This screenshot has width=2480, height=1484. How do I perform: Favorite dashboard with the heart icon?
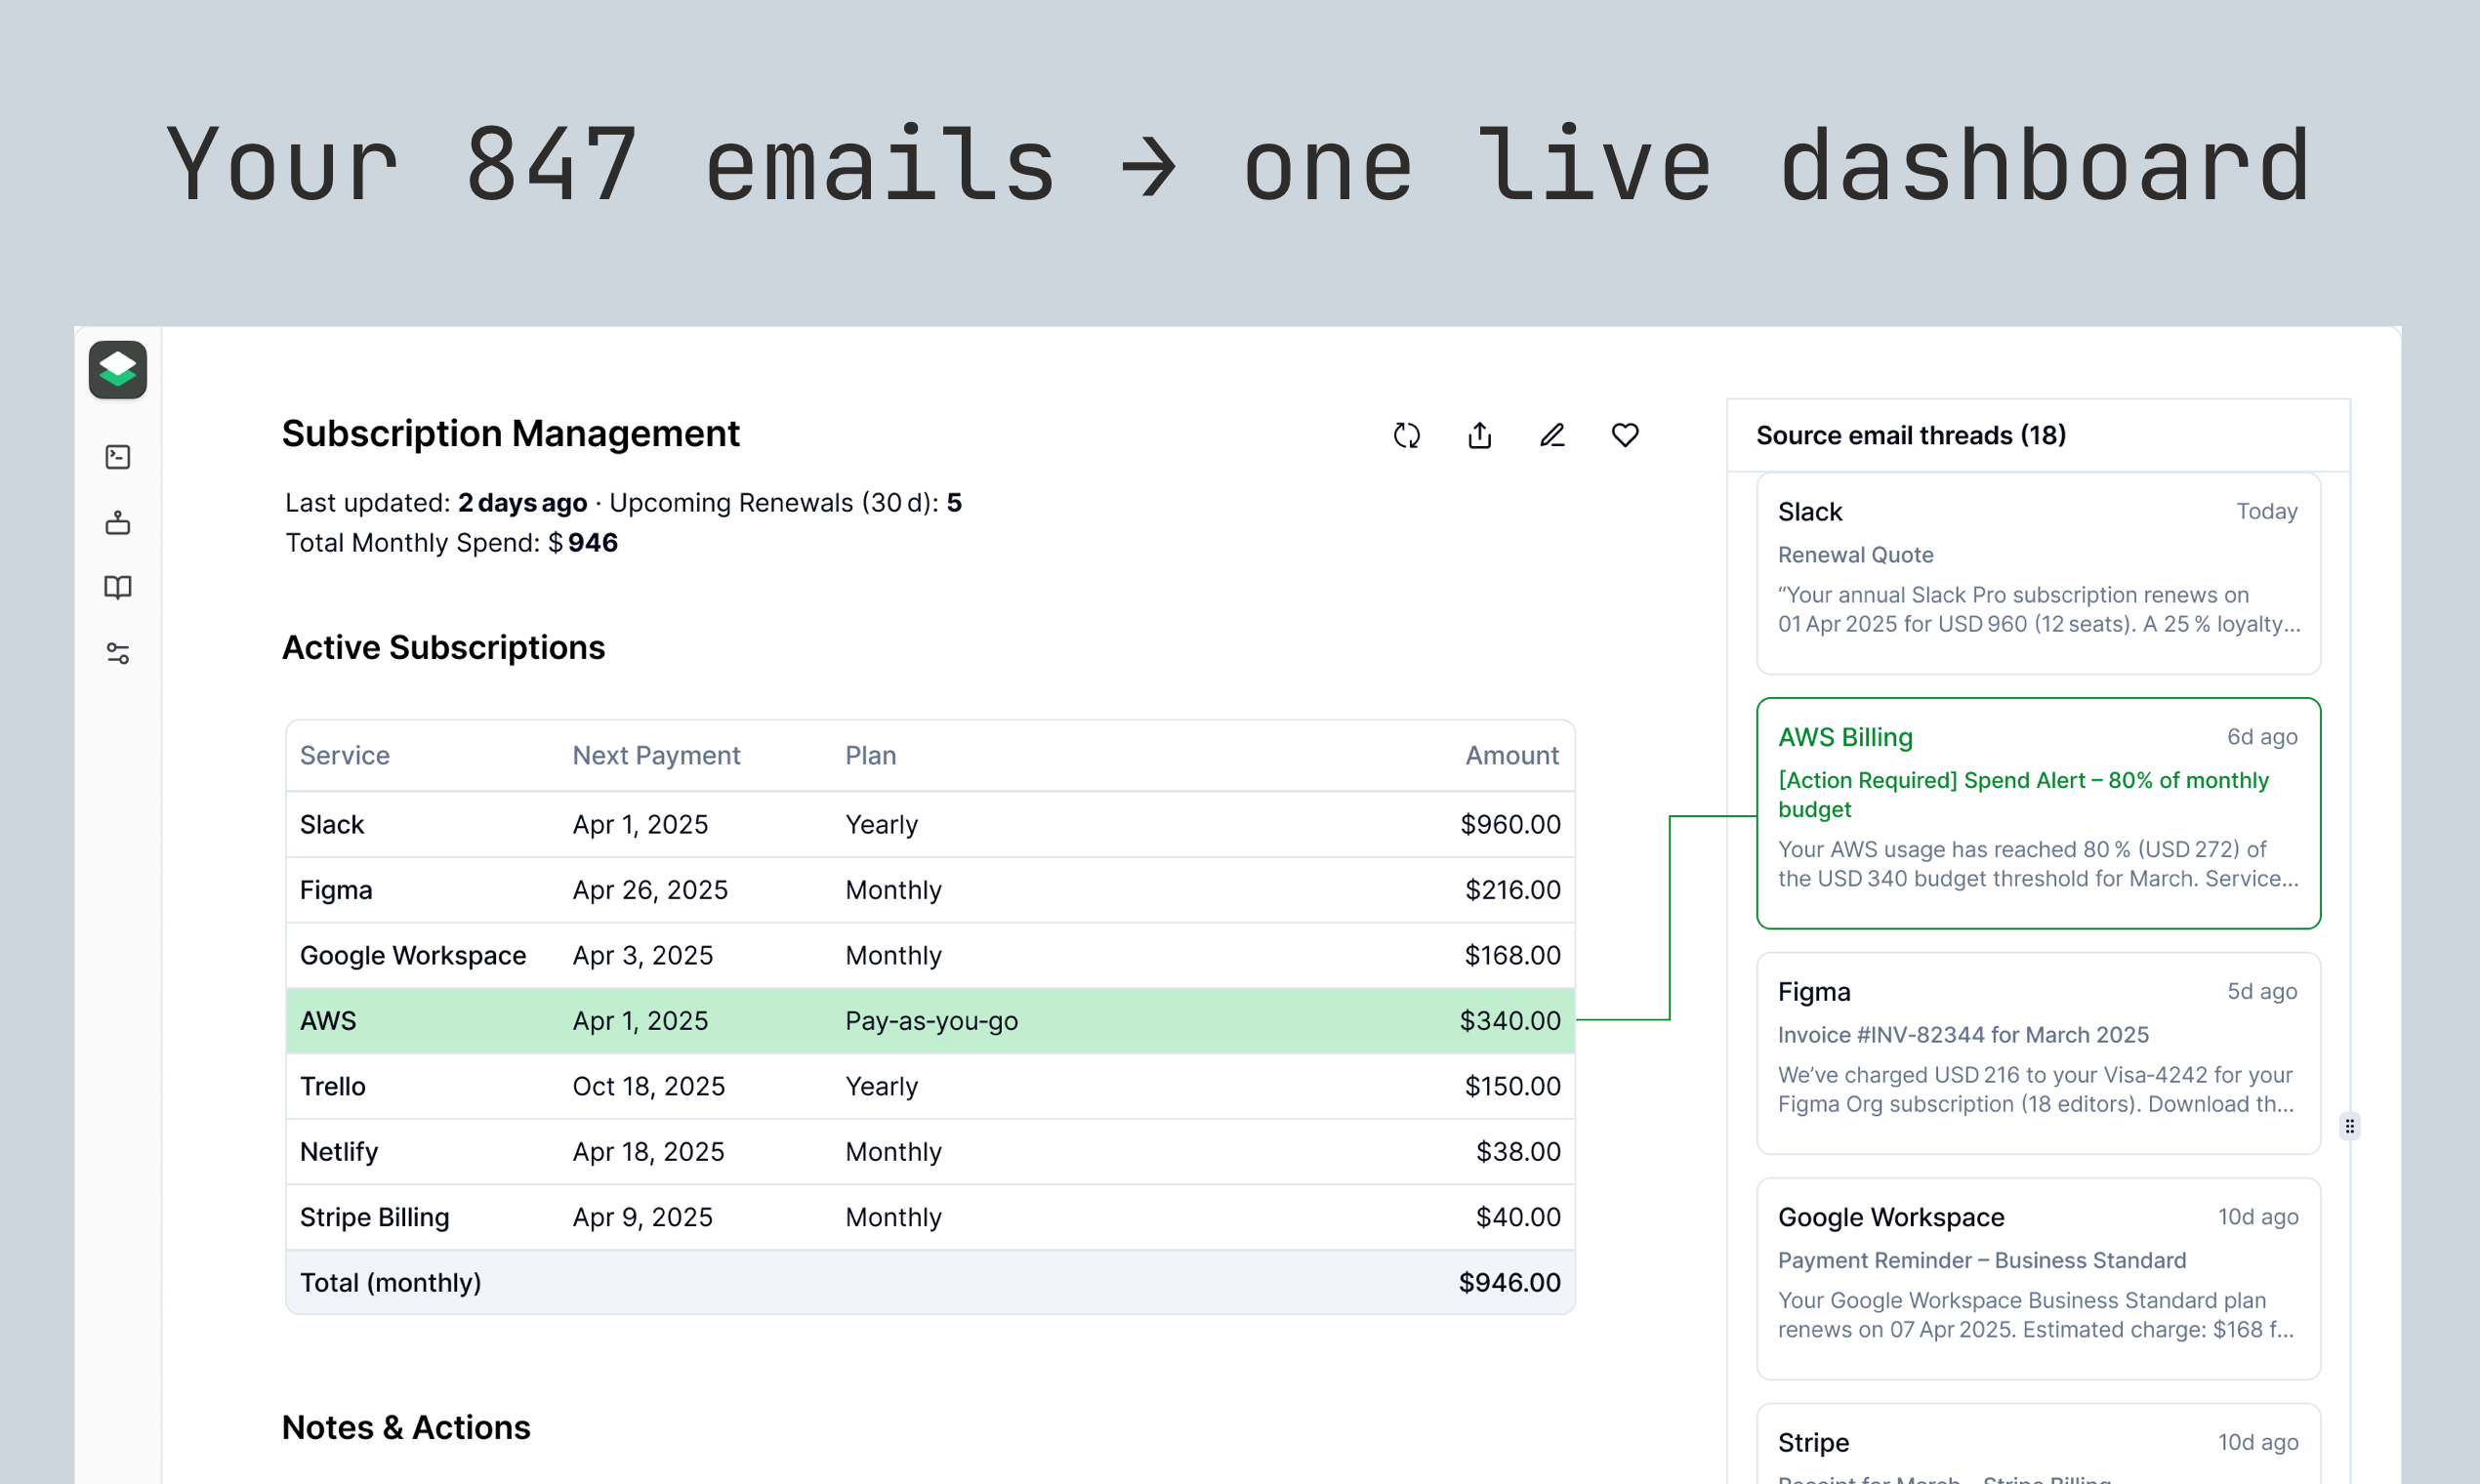tap(1625, 435)
